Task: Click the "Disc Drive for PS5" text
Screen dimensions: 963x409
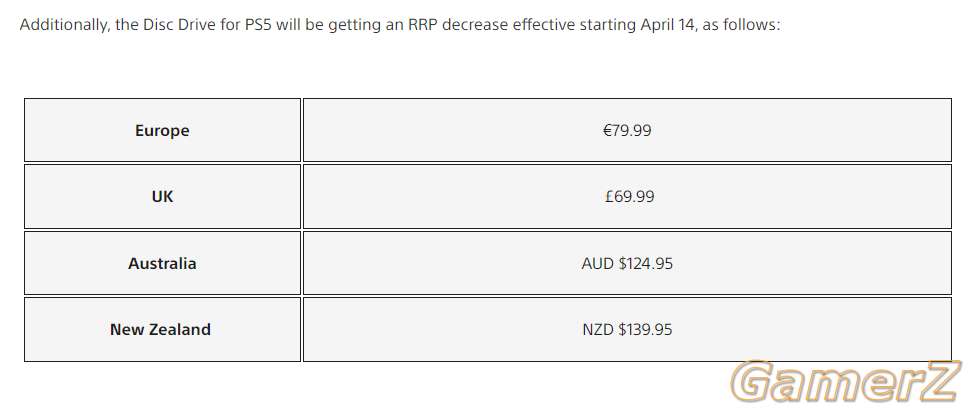Action: coord(208,26)
